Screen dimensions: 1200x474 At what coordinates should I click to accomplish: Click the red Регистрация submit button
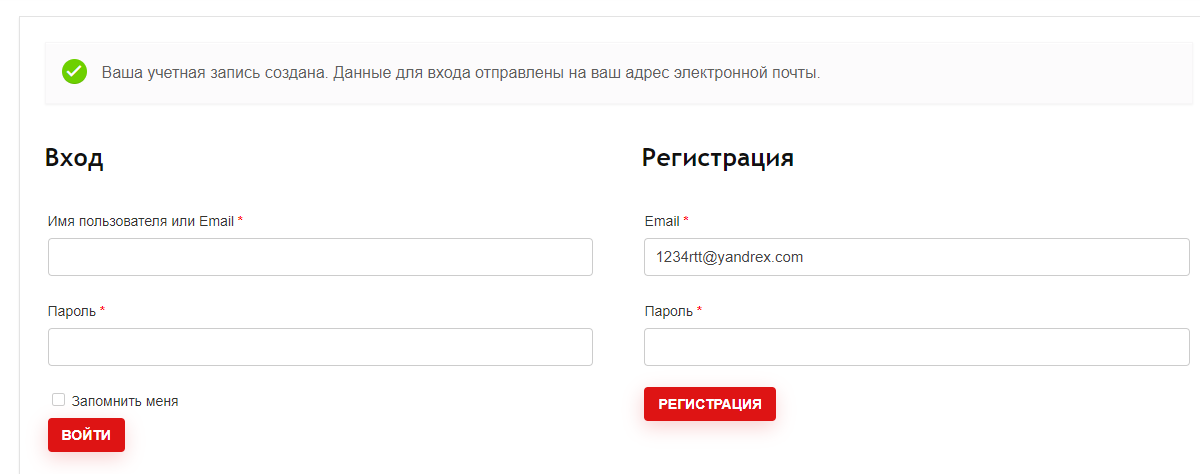pos(710,404)
